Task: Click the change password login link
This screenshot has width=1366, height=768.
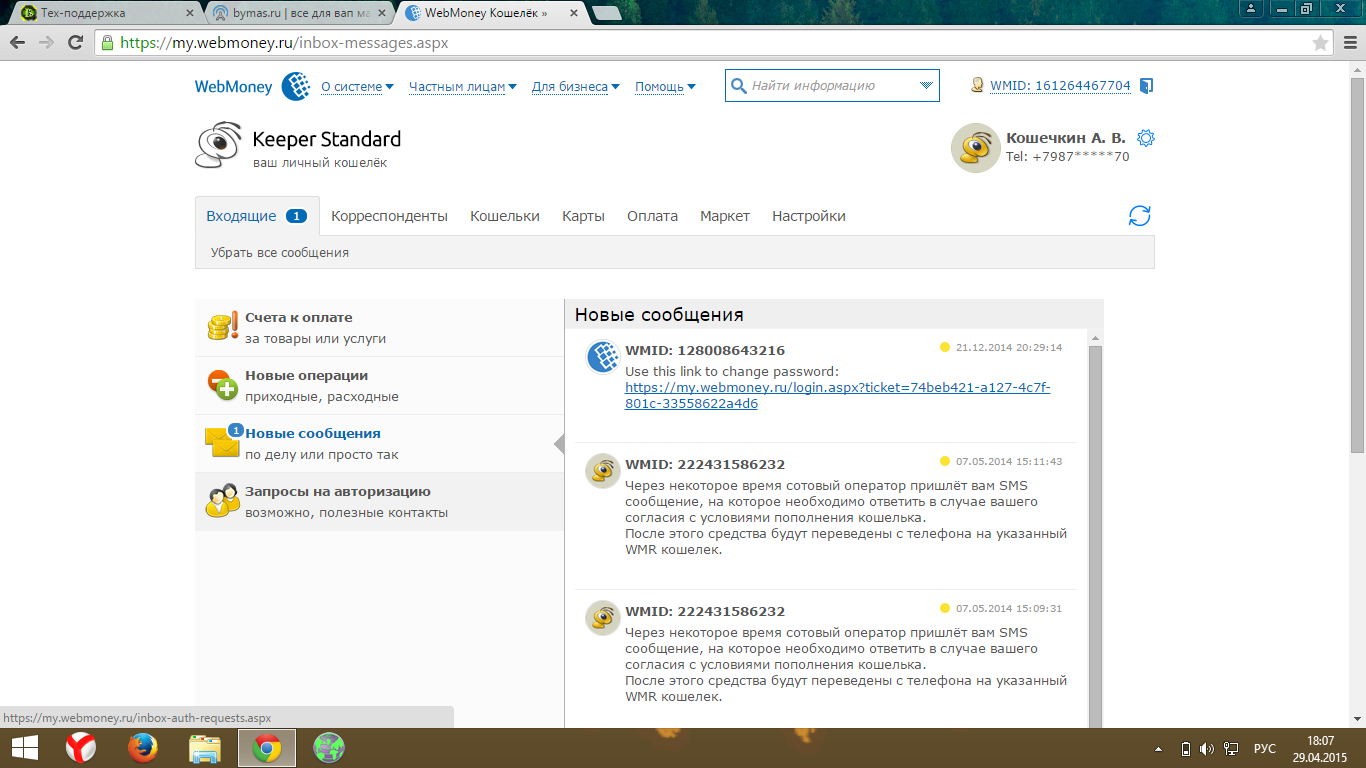Action: coord(837,396)
